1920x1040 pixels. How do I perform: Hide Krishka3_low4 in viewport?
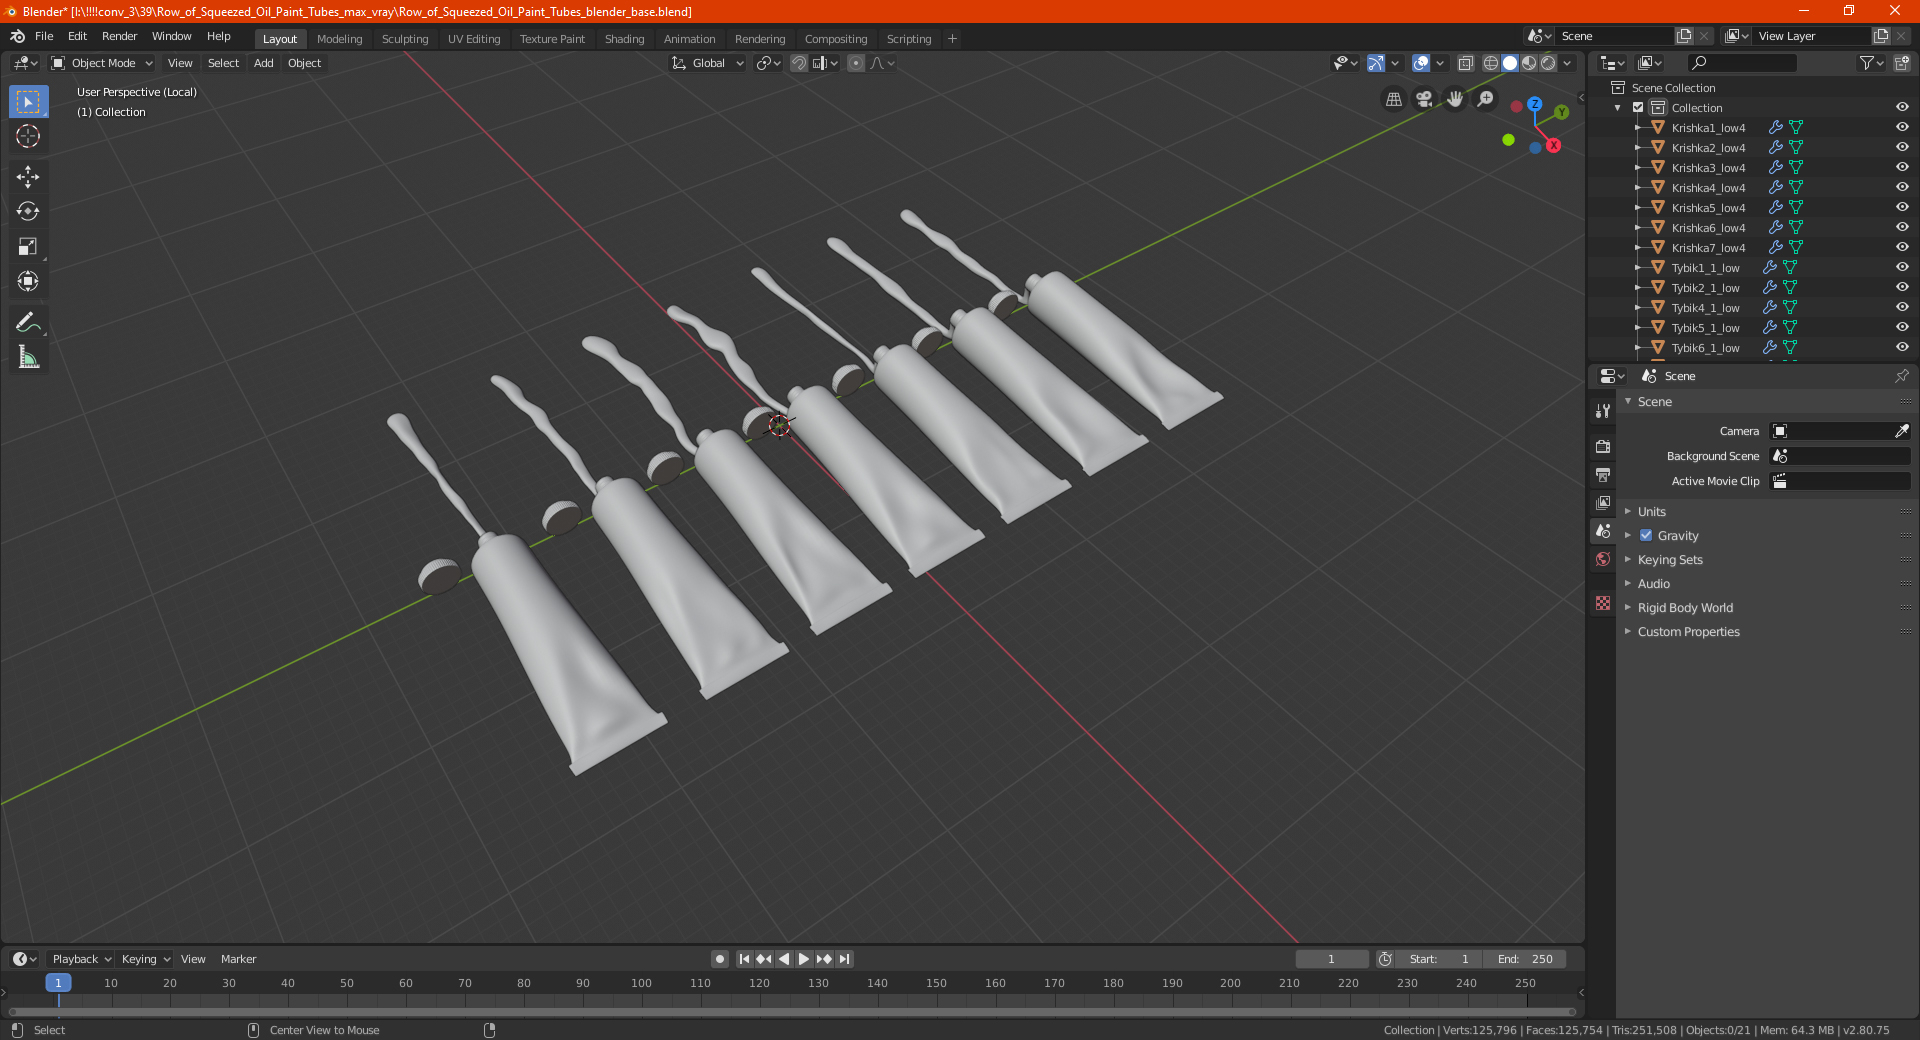(1902, 167)
